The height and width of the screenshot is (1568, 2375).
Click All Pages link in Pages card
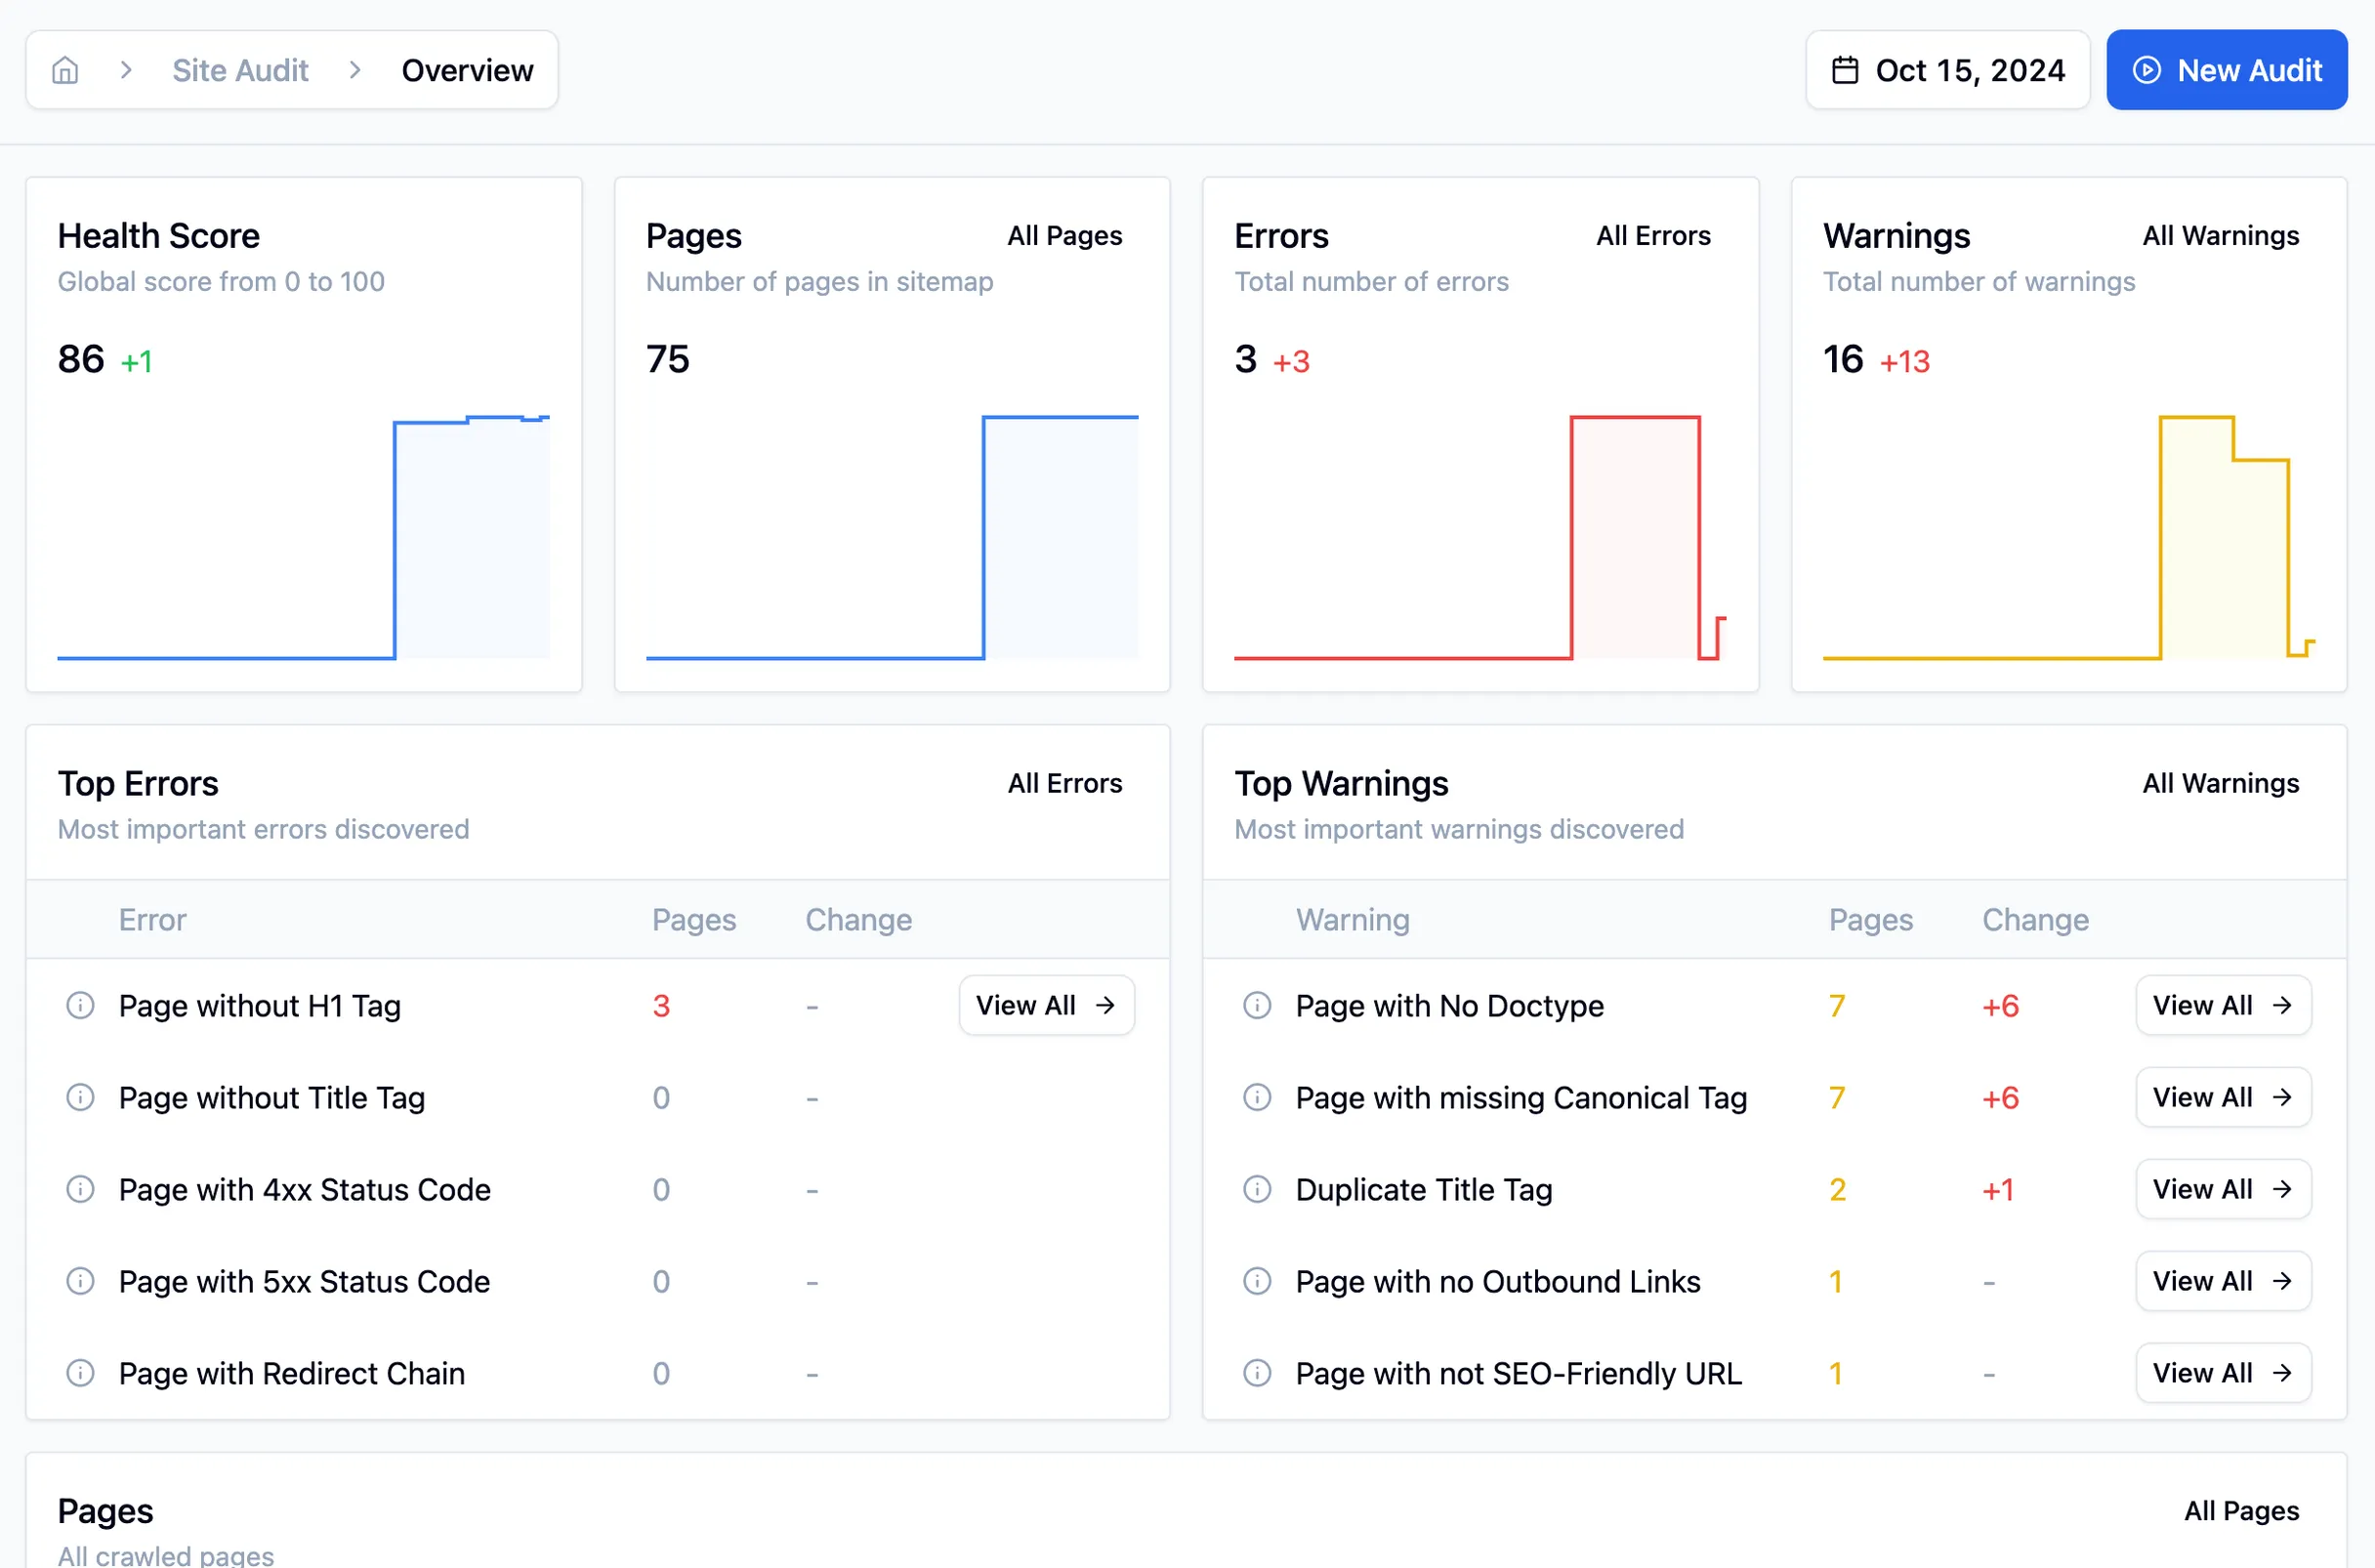click(x=1064, y=234)
